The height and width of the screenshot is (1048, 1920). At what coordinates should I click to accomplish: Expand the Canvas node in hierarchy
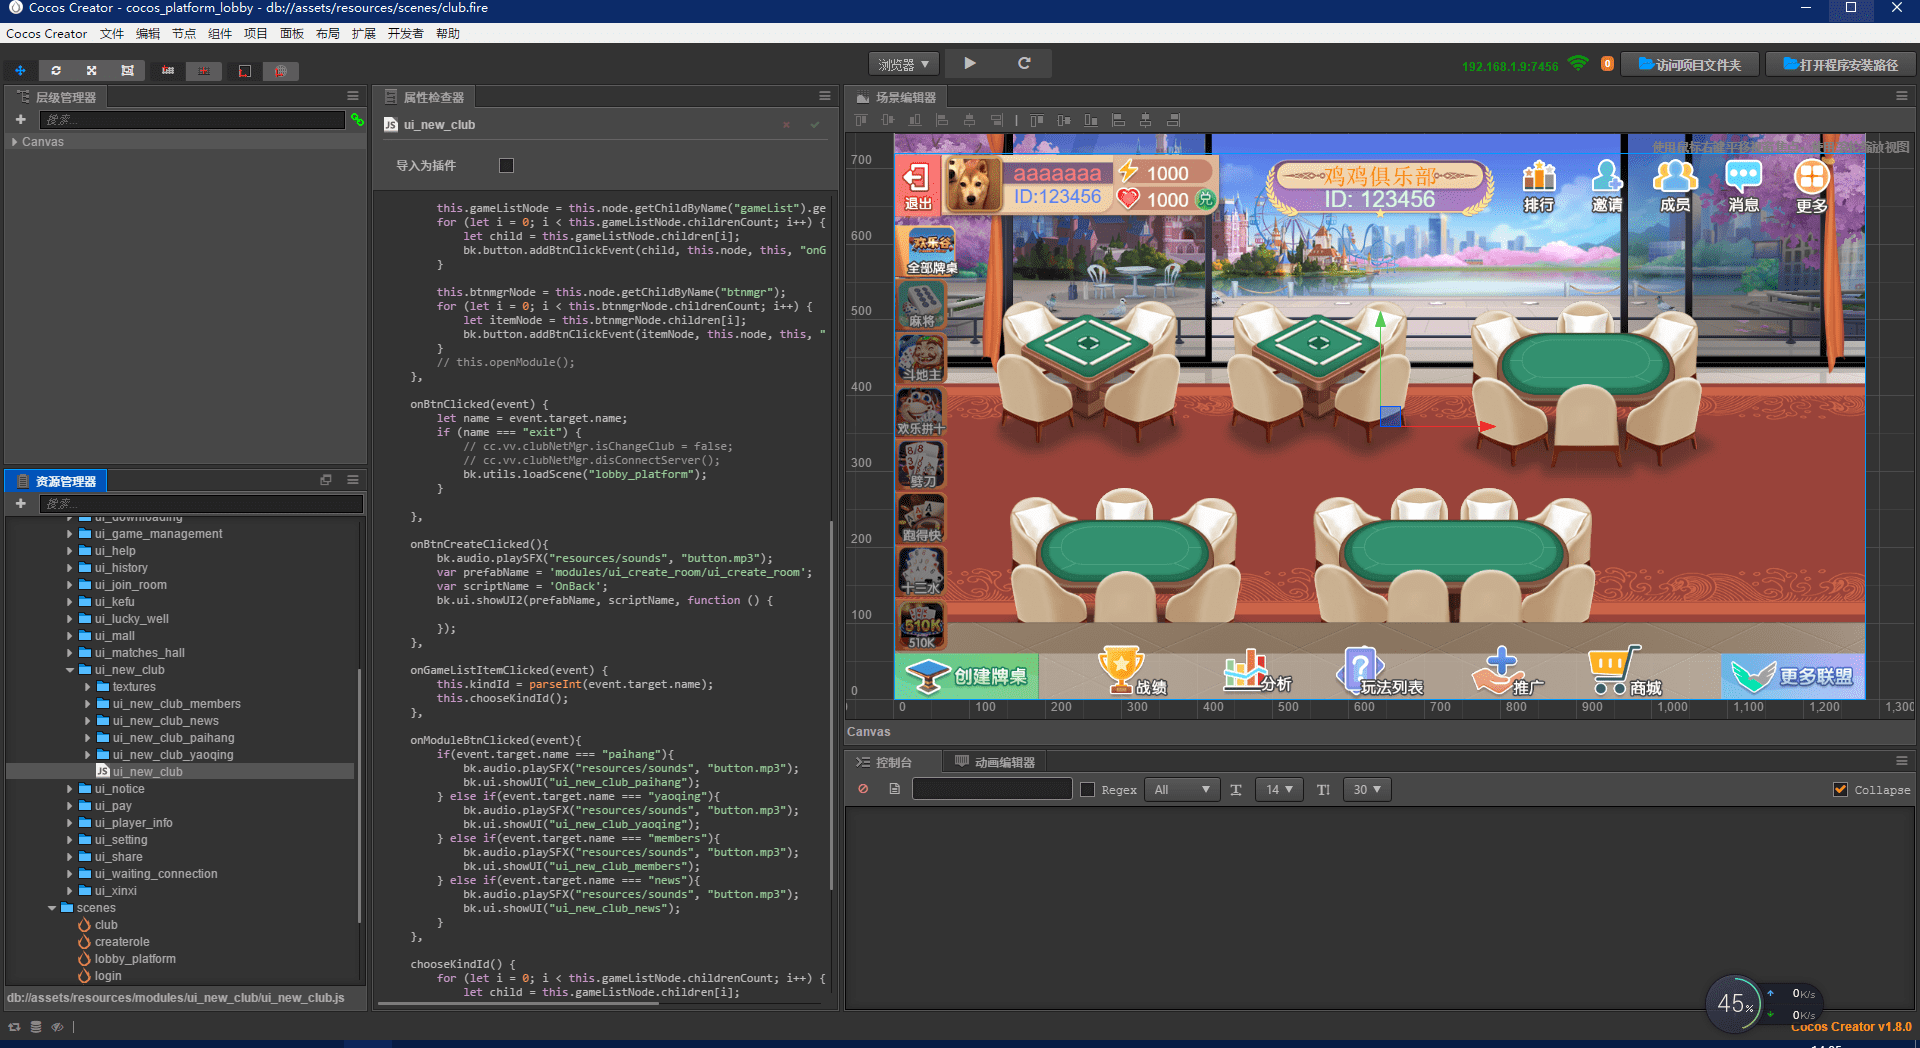pos(14,142)
